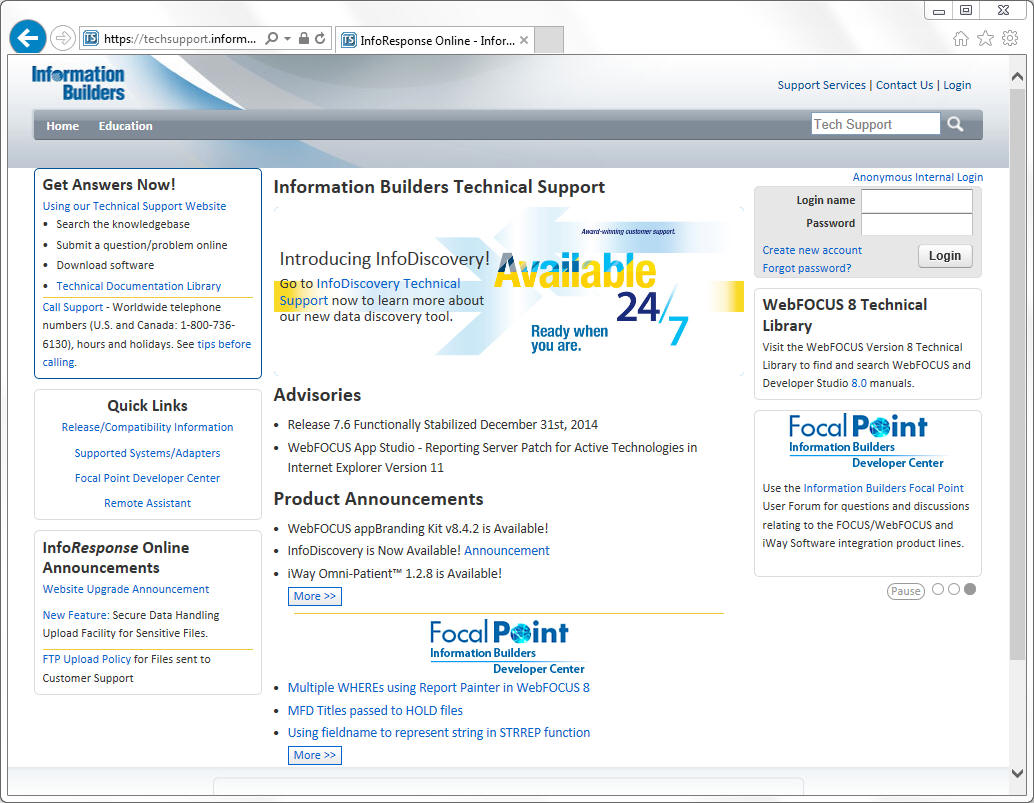Open the Call Support link

(x=73, y=307)
